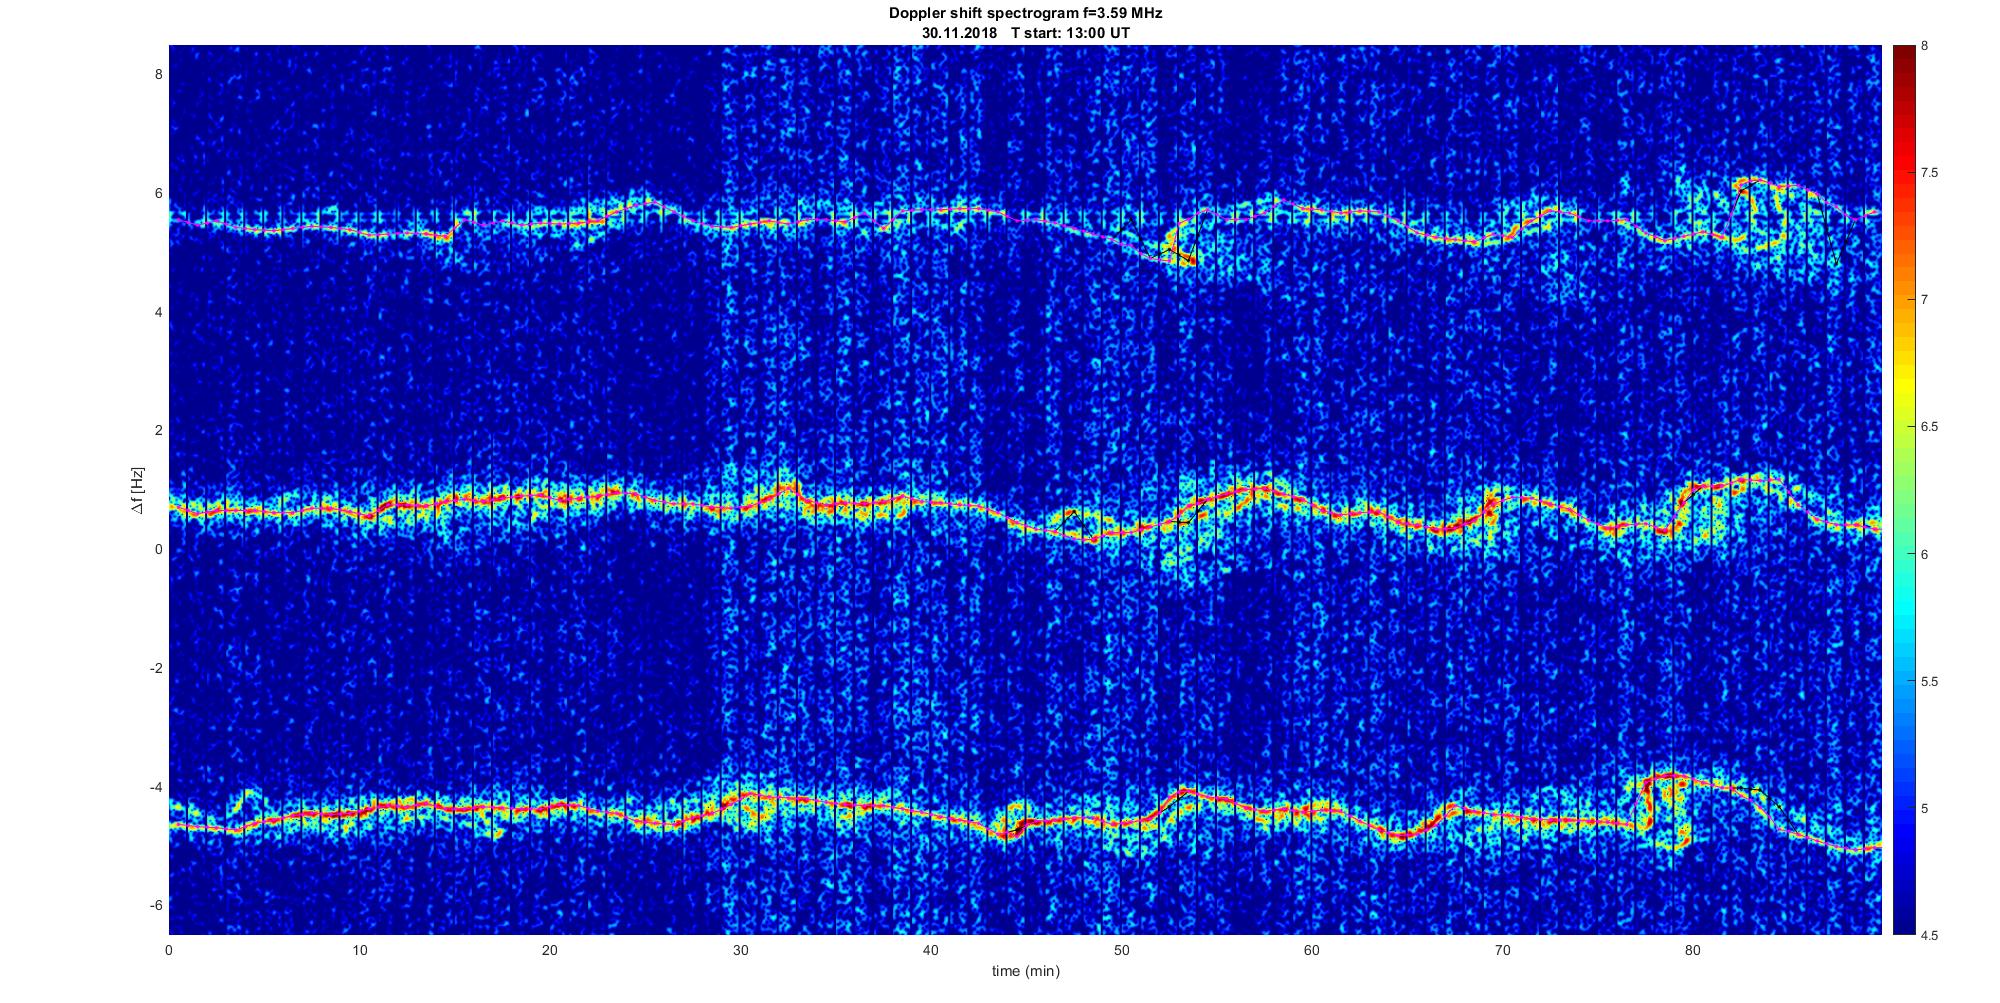Viewport: 2000px width, 1003px height.
Task: Click colorbar tick label '4.5'
Action: (x=1930, y=936)
